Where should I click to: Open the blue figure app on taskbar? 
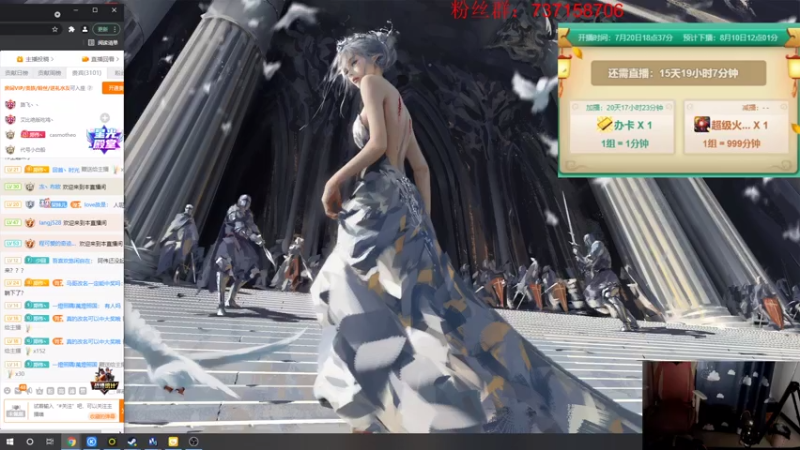tap(153, 442)
